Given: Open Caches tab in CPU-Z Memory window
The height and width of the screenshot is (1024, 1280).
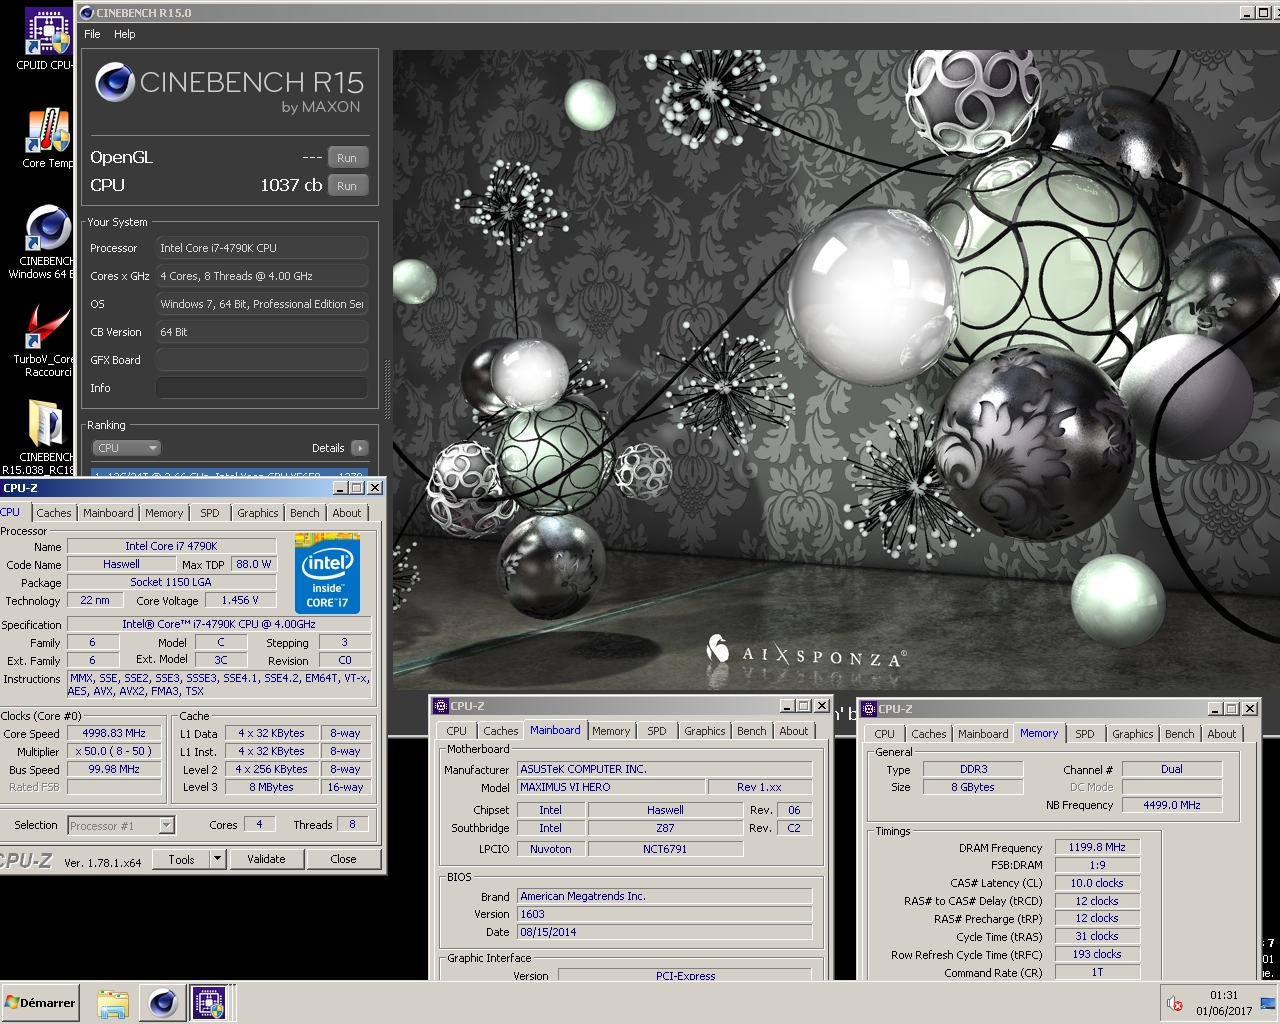Looking at the screenshot, I should (x=929, y=734).
